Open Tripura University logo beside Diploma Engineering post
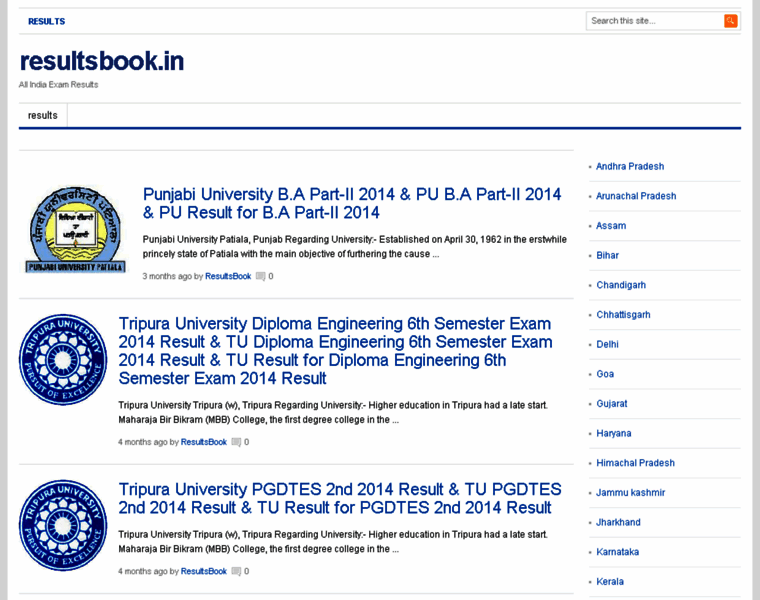This screenshot has height=600, width=760. point(63,360)
